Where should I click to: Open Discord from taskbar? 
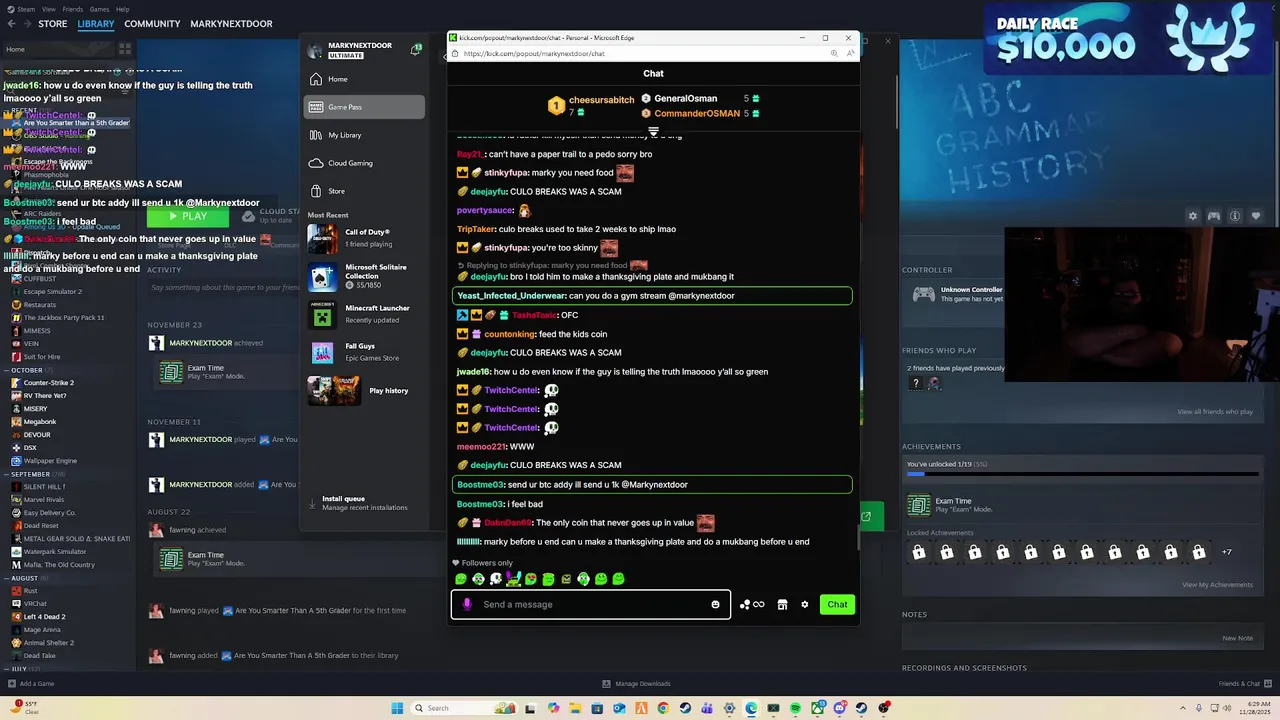[840, 708]
